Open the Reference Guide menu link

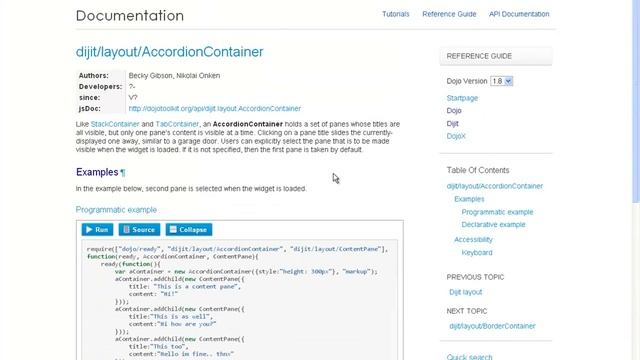pos(449,14)
